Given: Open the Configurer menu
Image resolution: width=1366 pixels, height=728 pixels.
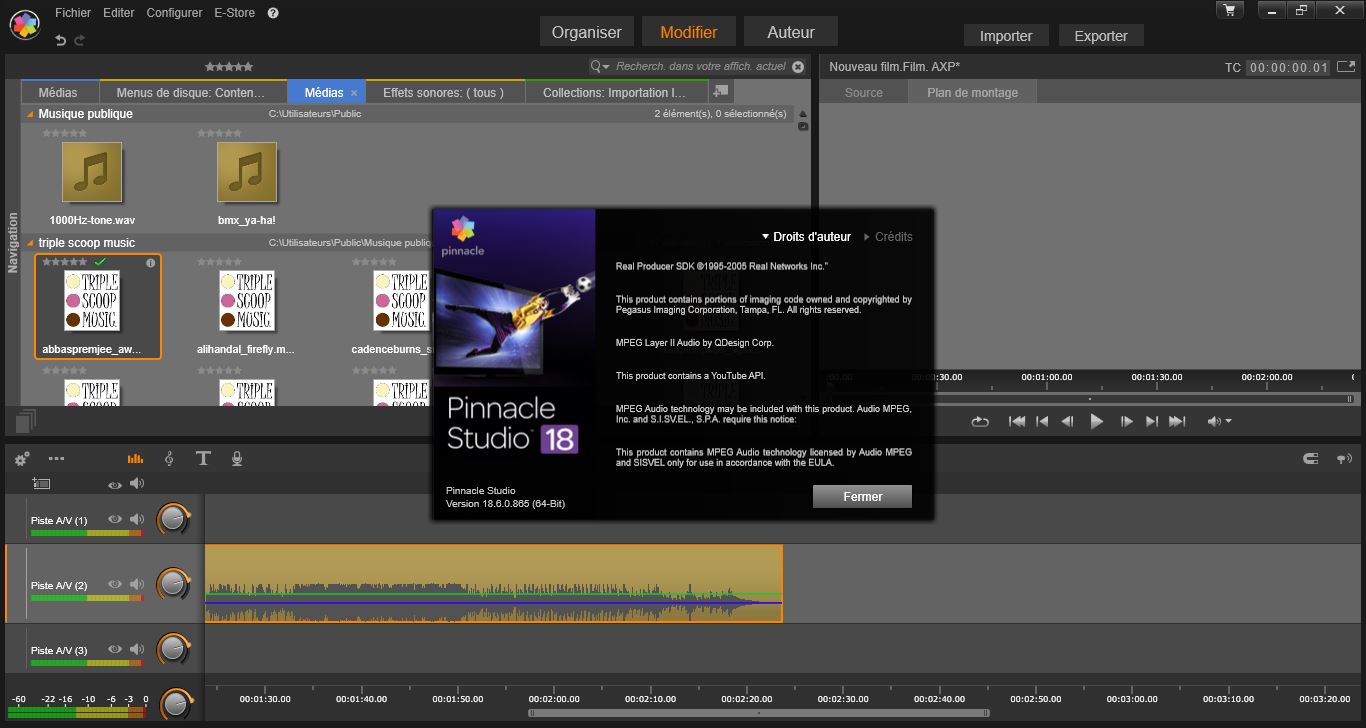Looking at the screenshot, I should coord(174,13).
